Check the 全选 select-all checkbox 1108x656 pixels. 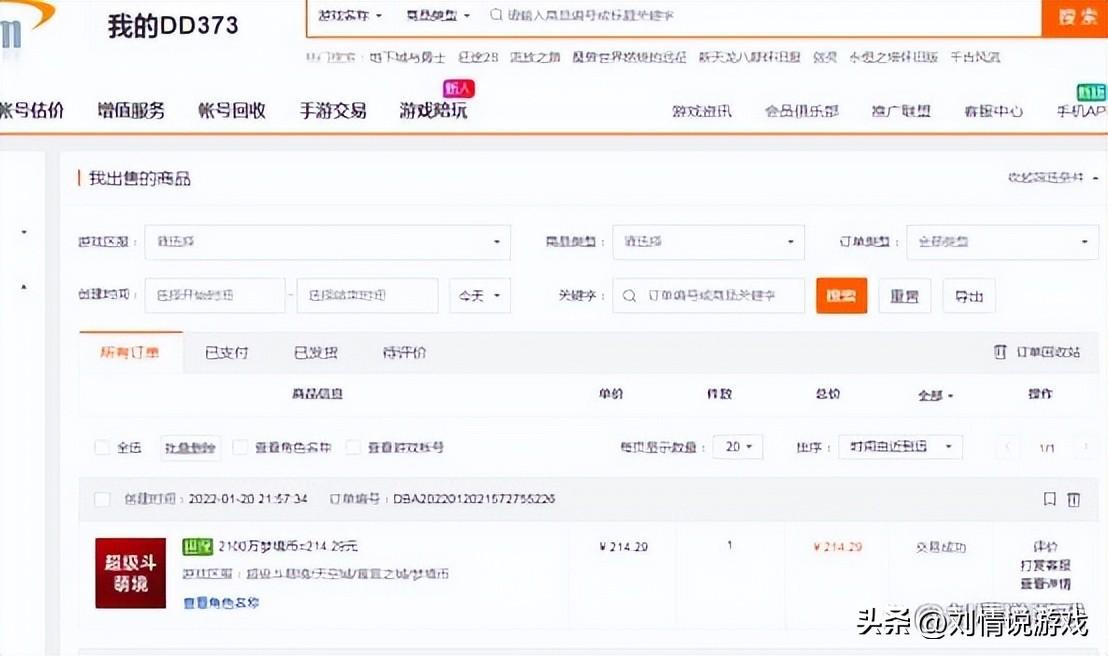click(x=101, y=447)
